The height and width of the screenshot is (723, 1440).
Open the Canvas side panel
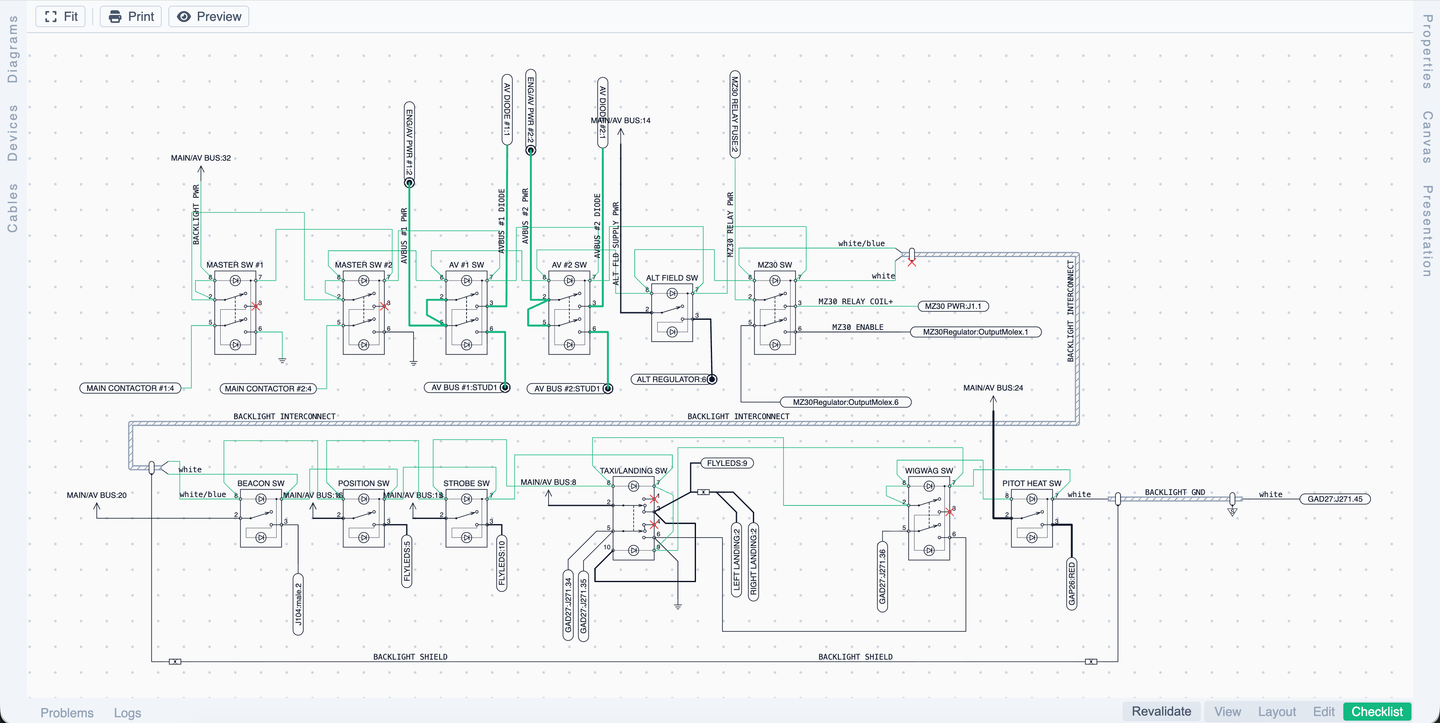pyautogui.click(x=1427, y=136)
